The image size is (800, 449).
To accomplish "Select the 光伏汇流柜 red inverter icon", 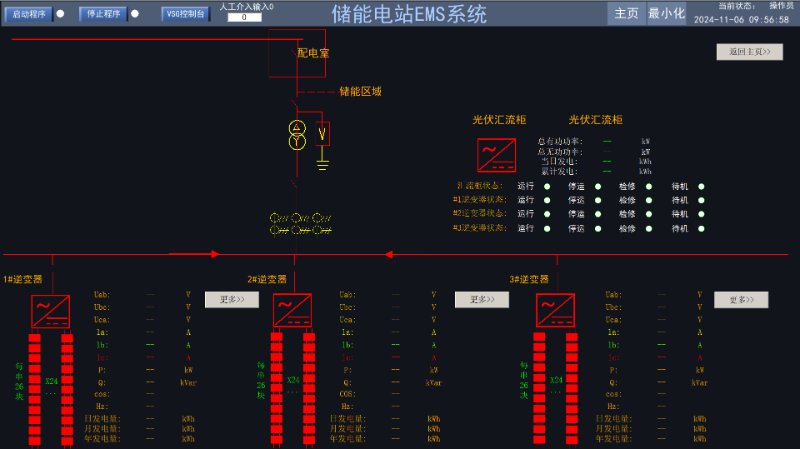I will (496, 155).
